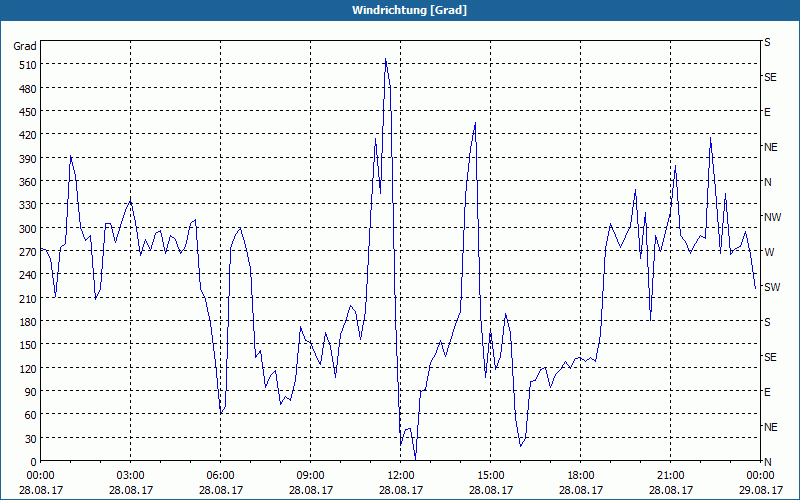The image size is (800, 500).
Task: Click the curve's highest peak above 510
Action: coord(386,59)
